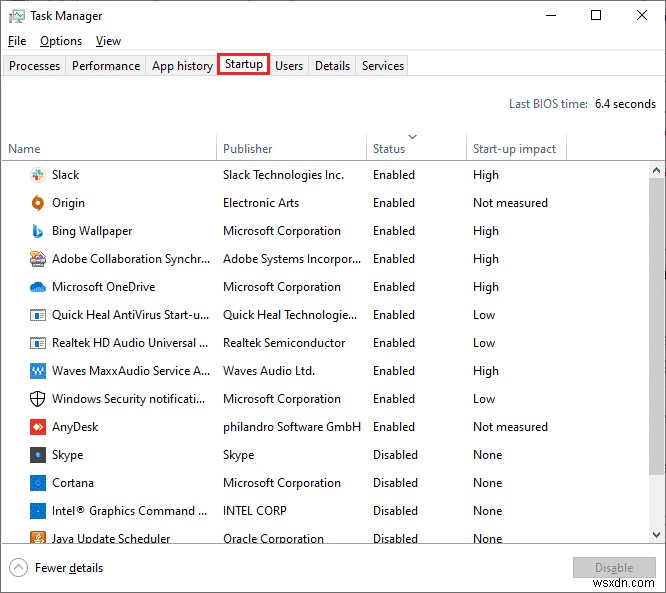Click the Microsoft OneDrive cloud icon
This screenshot has height=593, width=666.
(x=38, y=287)
